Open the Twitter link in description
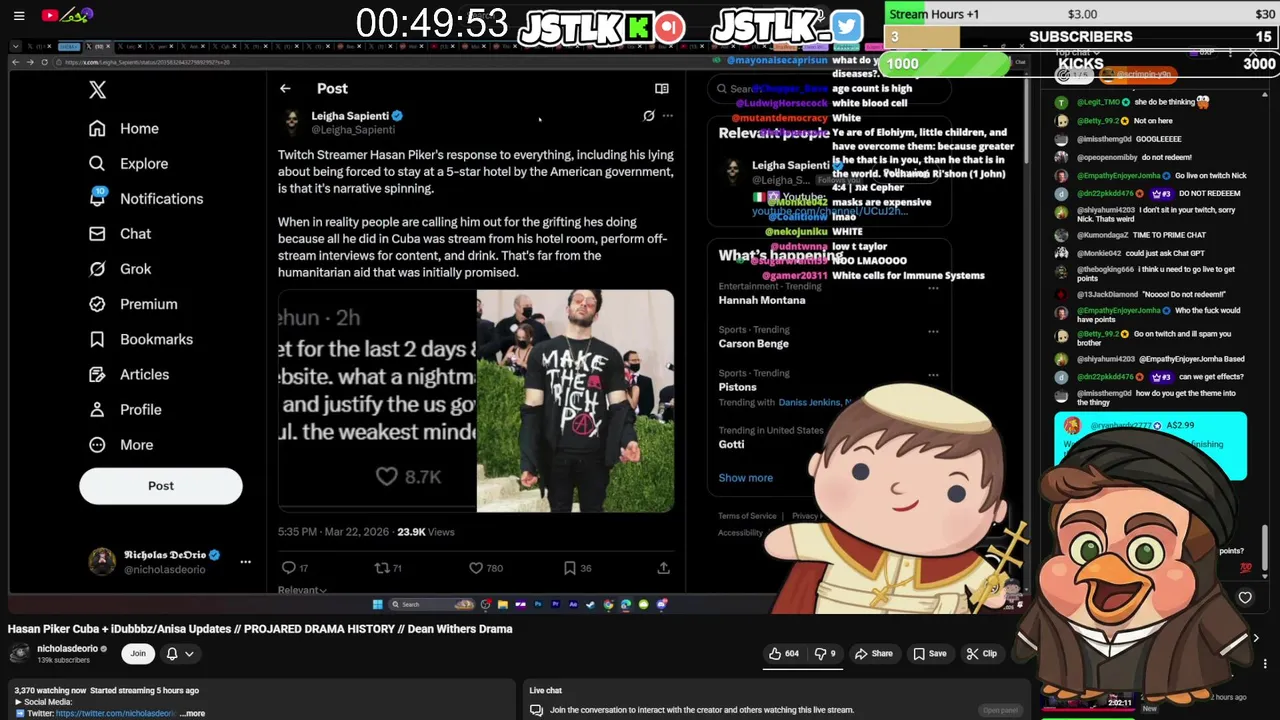The height and width of the screenshot is (720, 1280). pyautogui.click(x=115, y=714)
